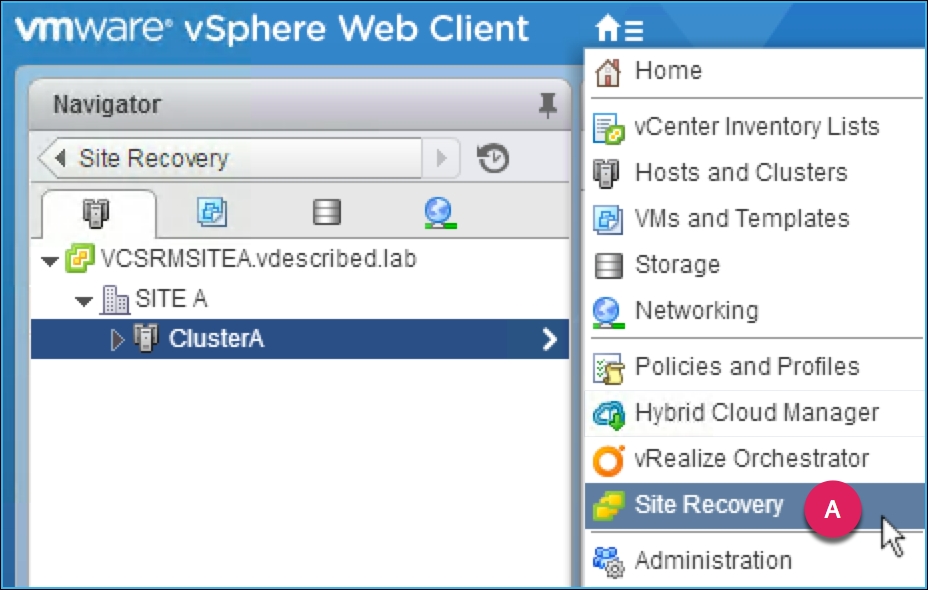Open the Storage navigator tab icon
This screenshot has height=590, width=928.
pyautogui.click(x=326, y=212)
